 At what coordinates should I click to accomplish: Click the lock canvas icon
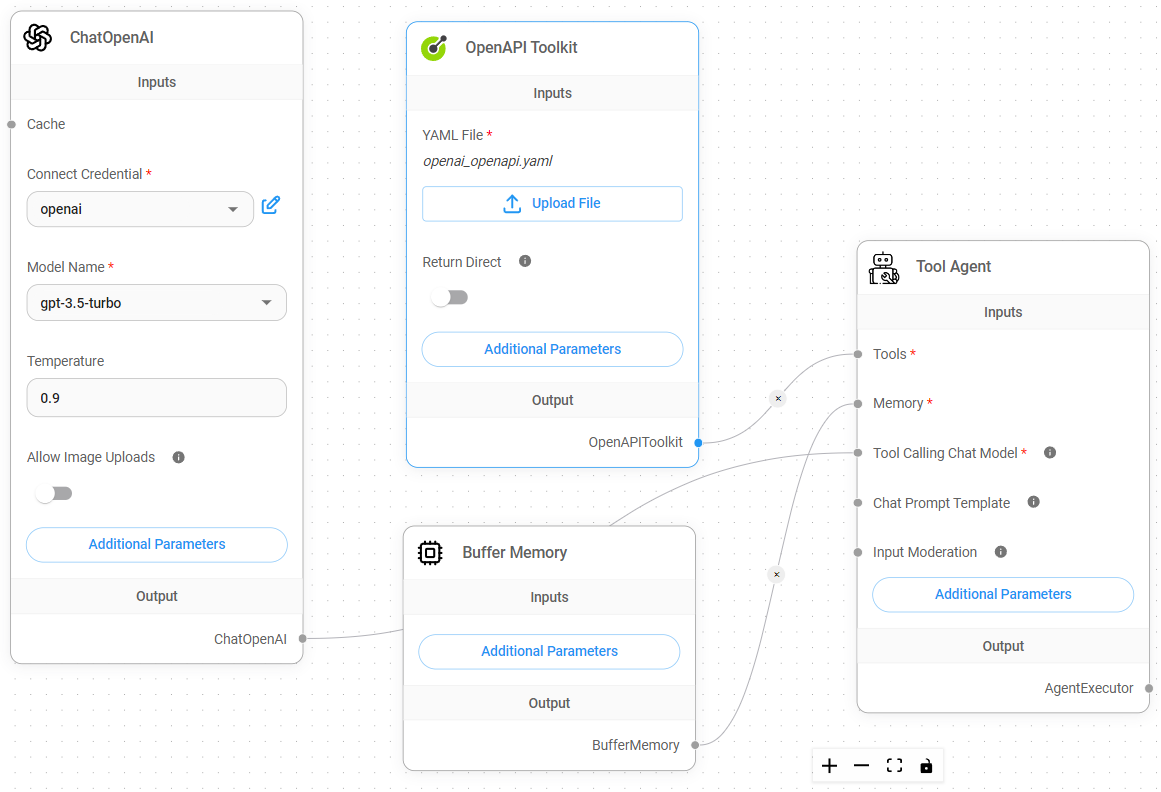(926, 766)
